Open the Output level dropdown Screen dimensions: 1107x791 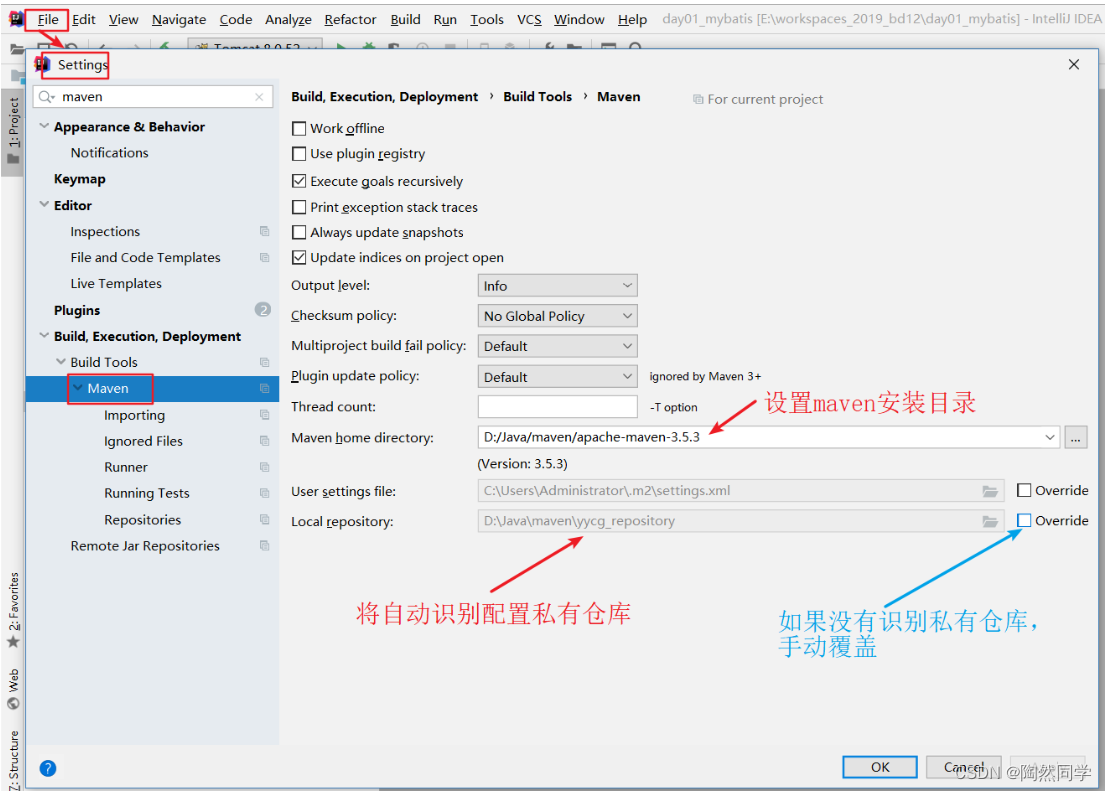pos(558,286)
